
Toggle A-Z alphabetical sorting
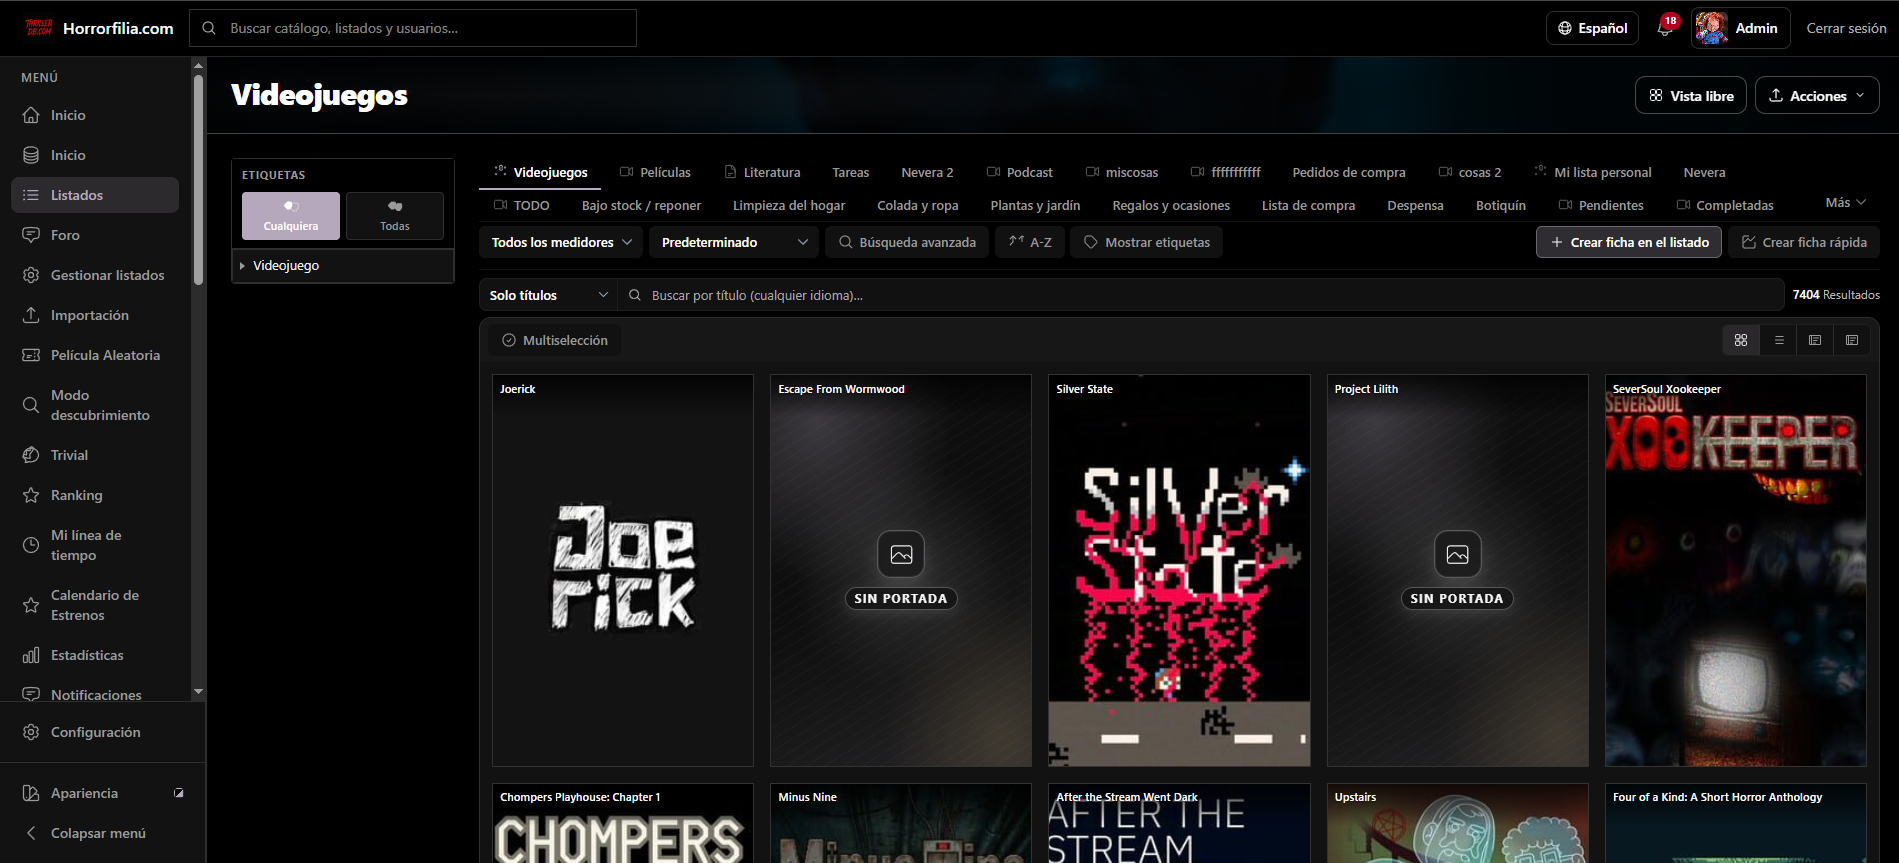pos(1030,242)
